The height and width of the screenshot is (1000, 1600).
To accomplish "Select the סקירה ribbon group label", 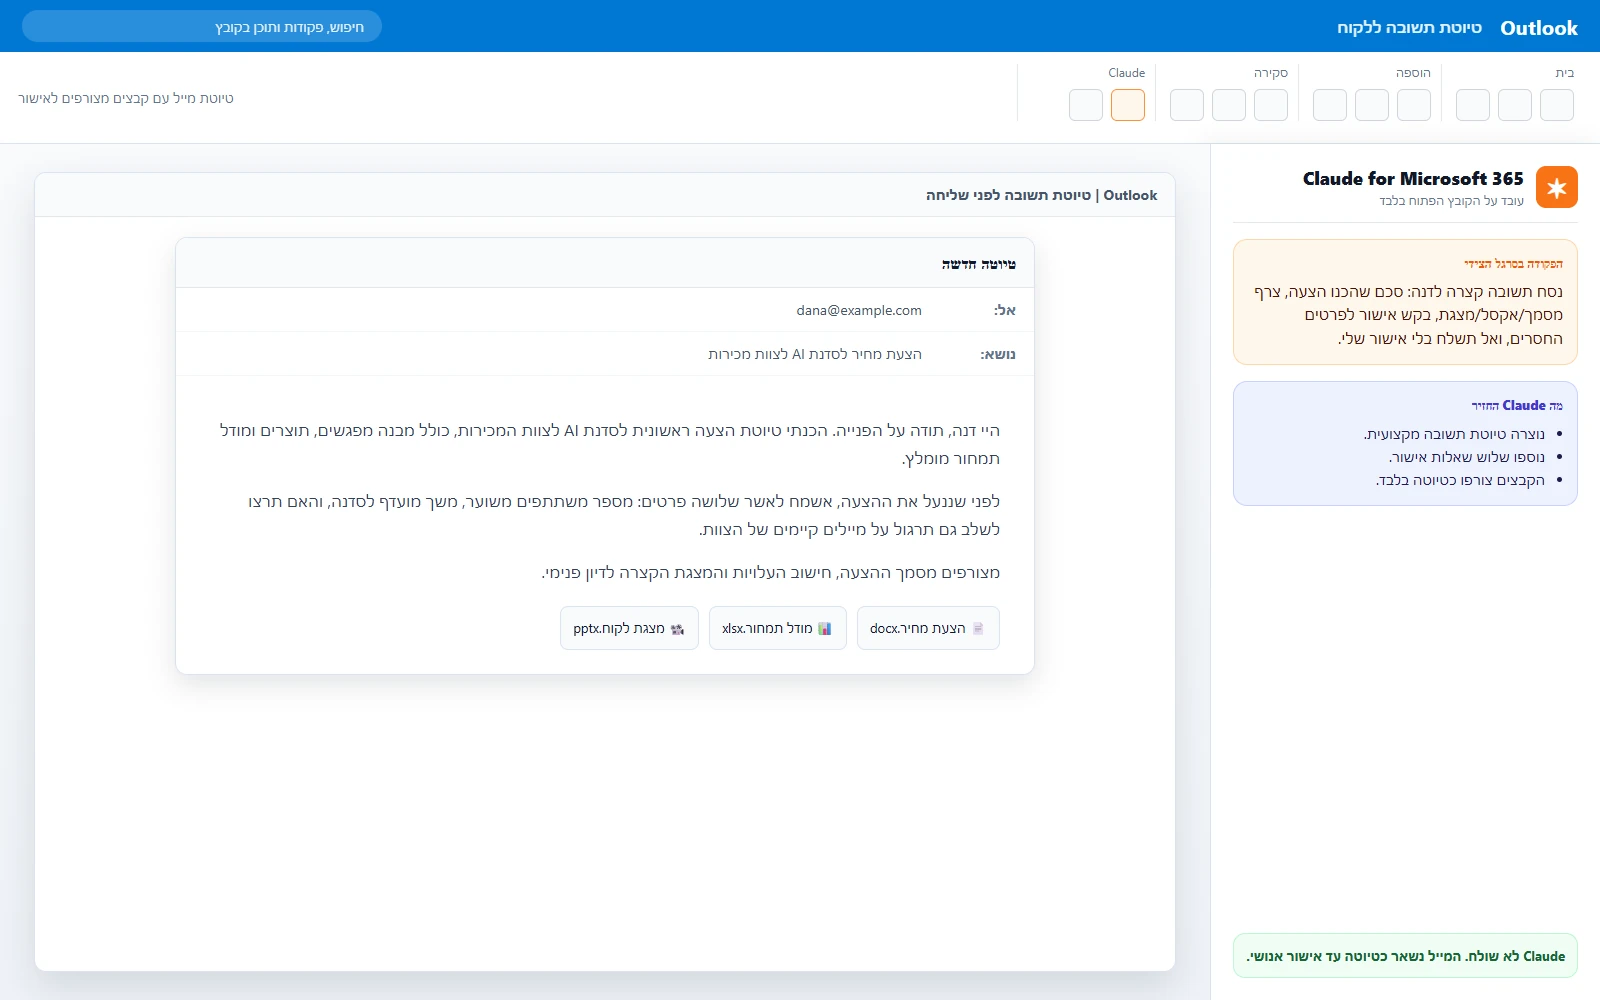I will click(1271, 73).
